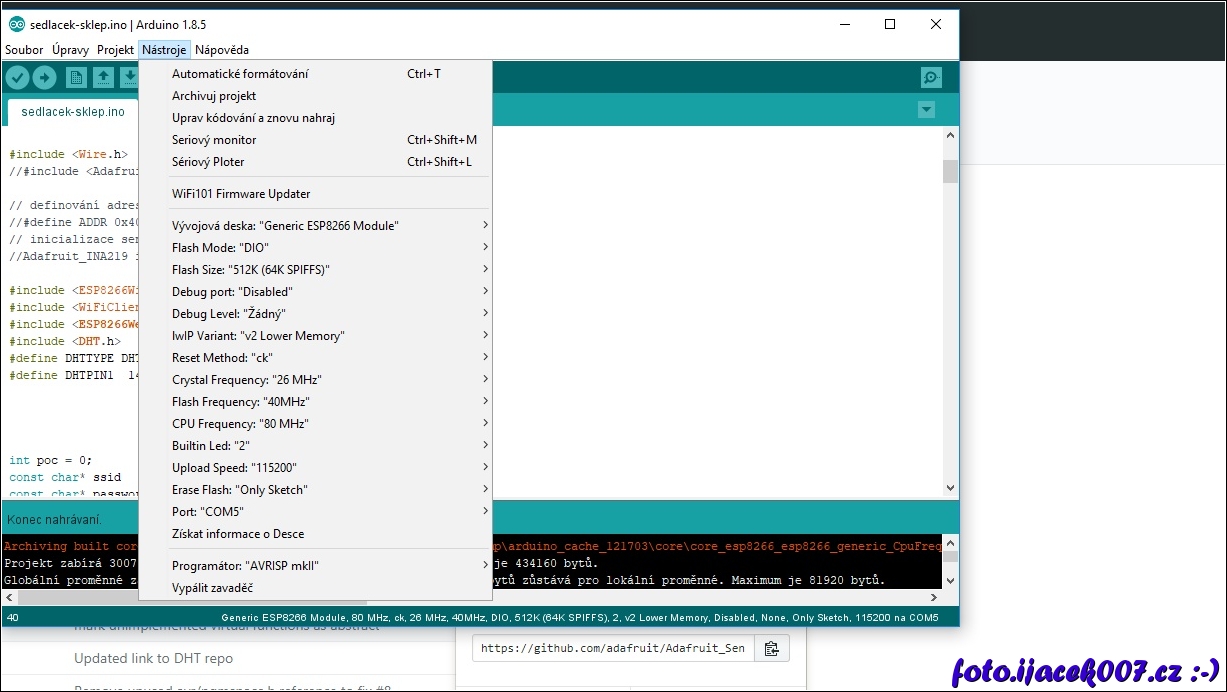1227x692 pixels.
Task: Click the Verify (checkmark) toolbar icon
Action: (x=17, y=78)
